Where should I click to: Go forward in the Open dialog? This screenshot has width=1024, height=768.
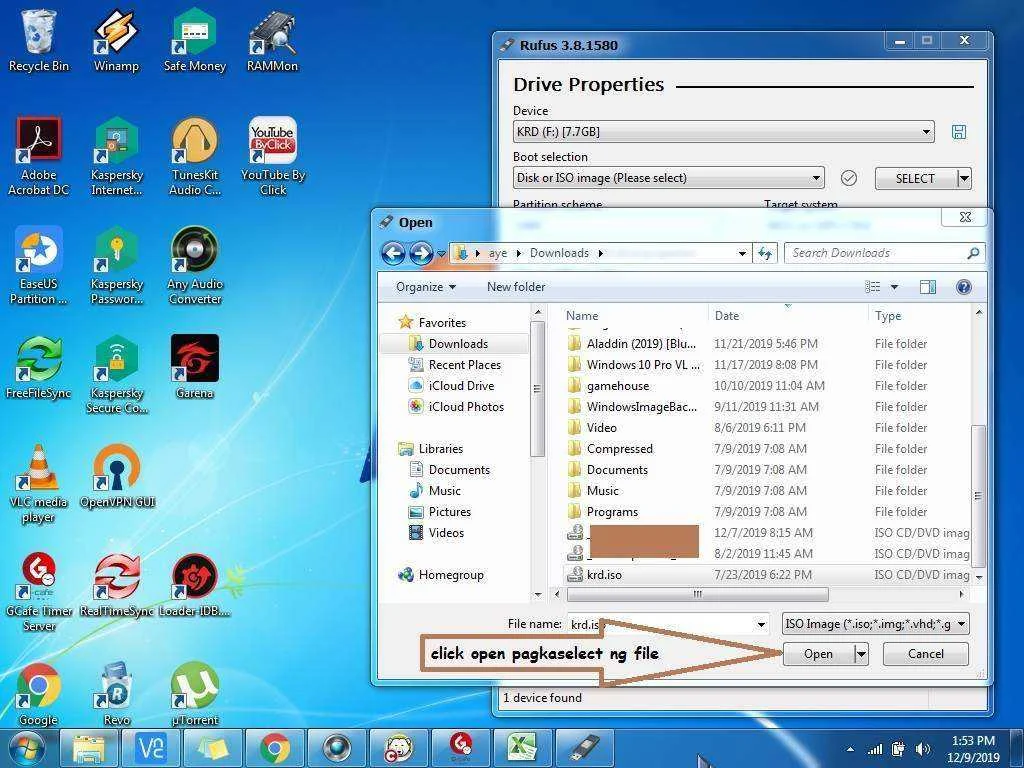pos(421,253)
